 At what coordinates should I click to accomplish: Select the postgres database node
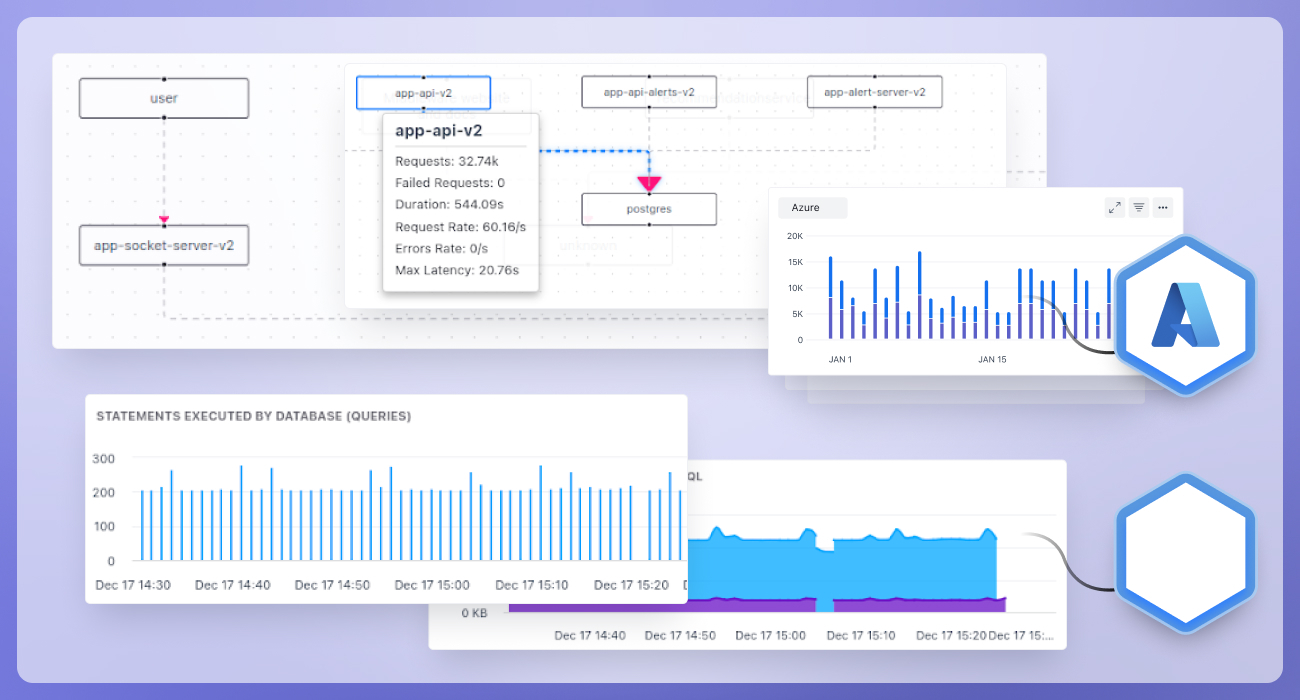(x=648, y=209)
